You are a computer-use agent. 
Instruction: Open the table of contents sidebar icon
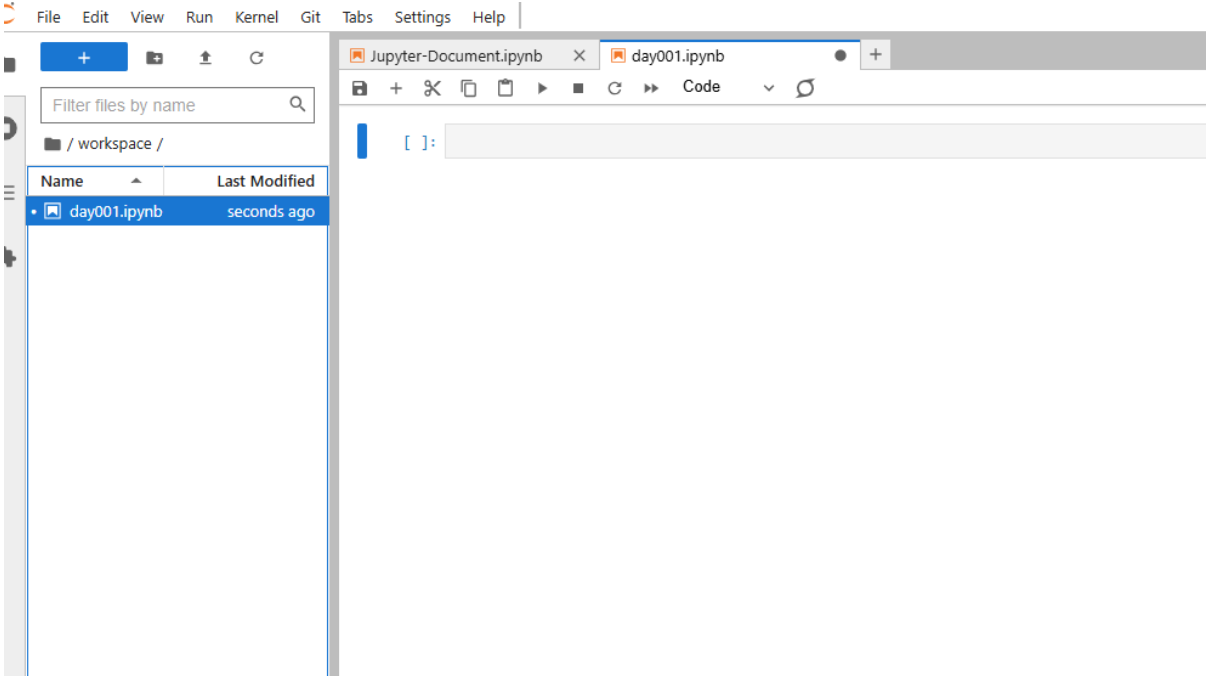pos(10,191)
